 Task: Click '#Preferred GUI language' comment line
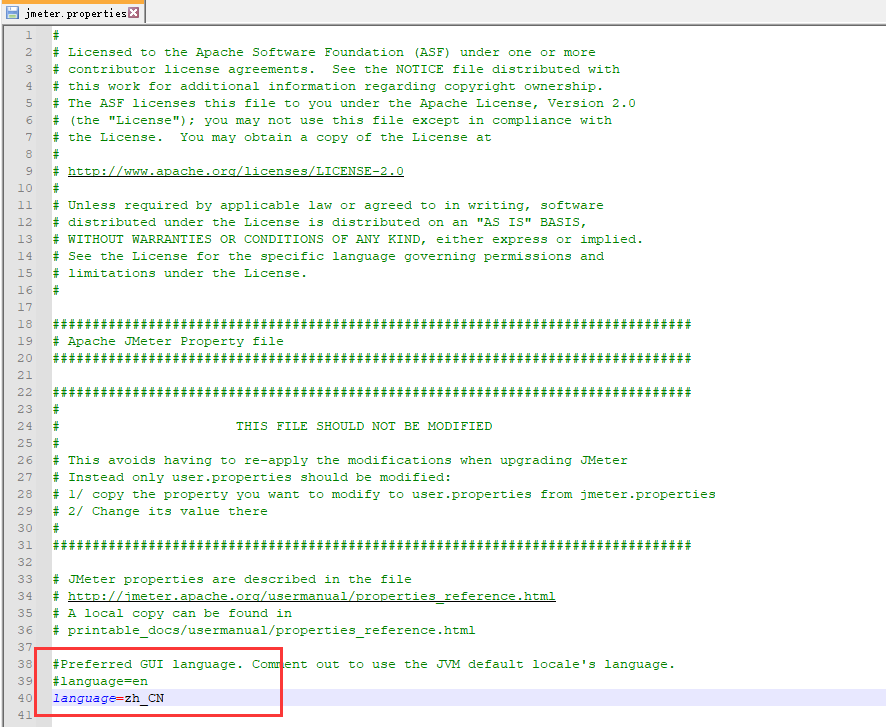pyautogui.click(x=364, y=664)
